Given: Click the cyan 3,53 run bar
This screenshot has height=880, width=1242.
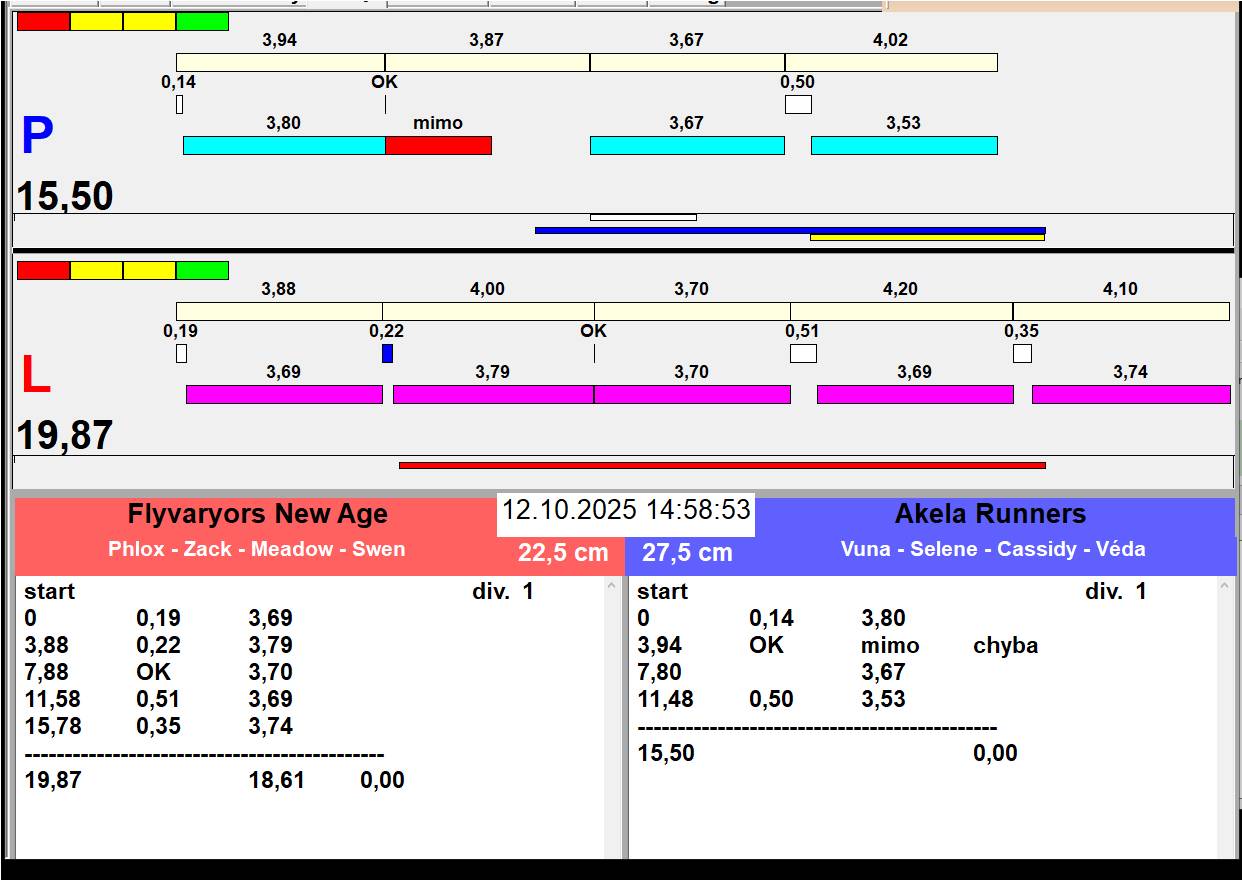Looking at the screenshot, I should 904,146.
